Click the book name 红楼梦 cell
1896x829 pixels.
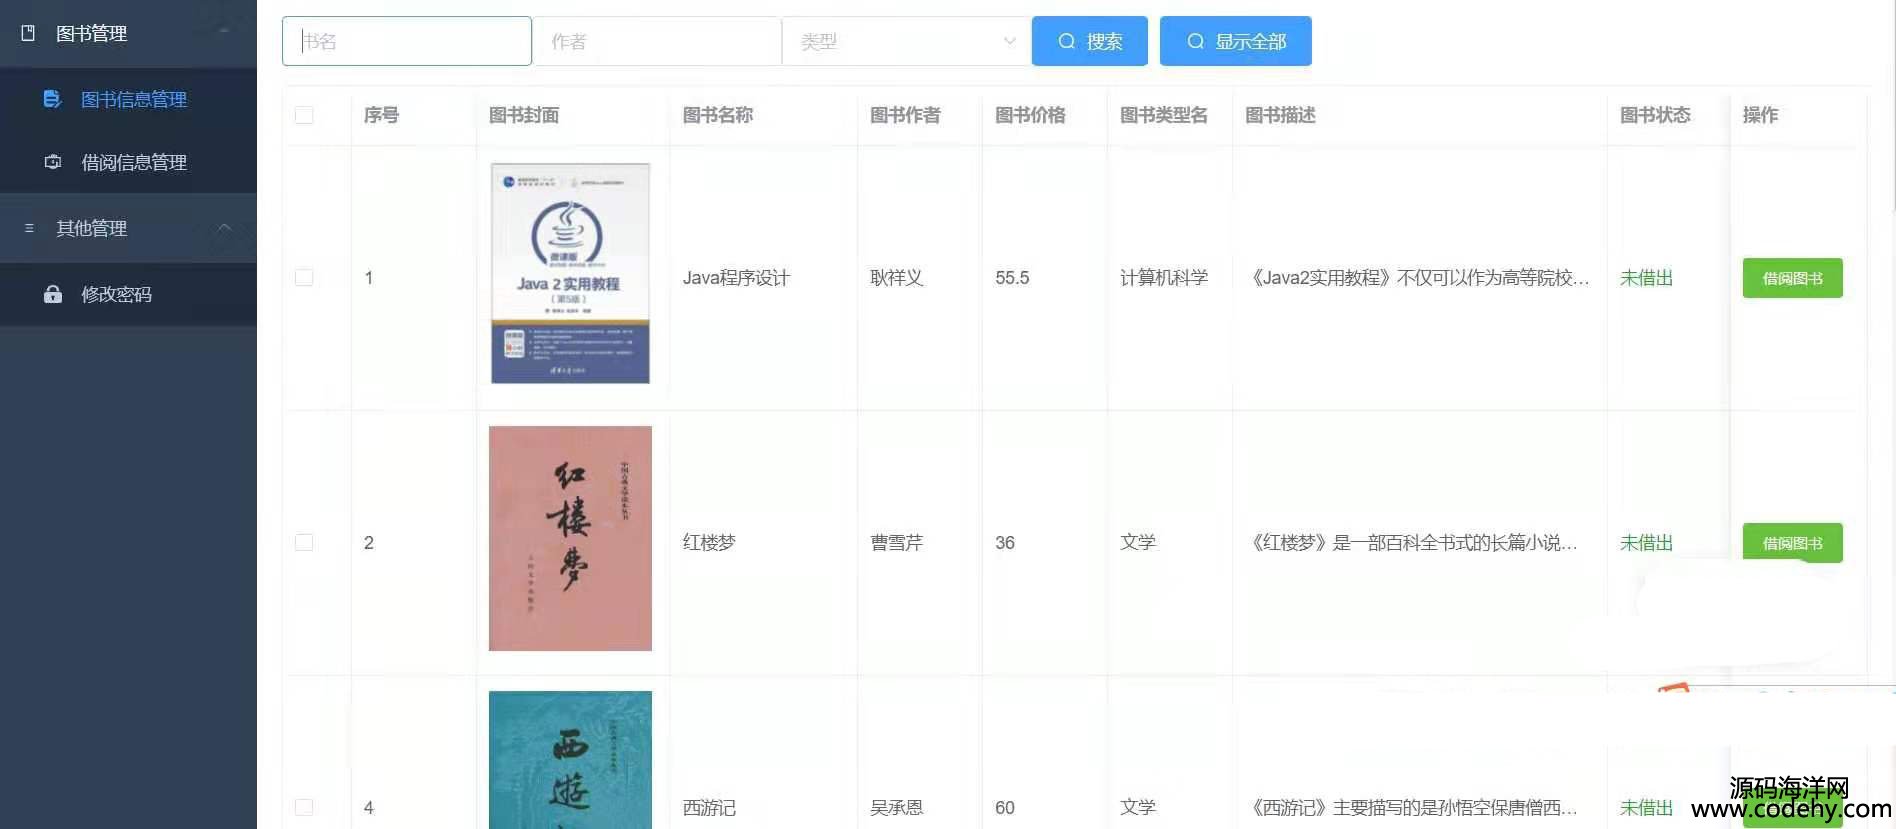[x=709, y=542]
